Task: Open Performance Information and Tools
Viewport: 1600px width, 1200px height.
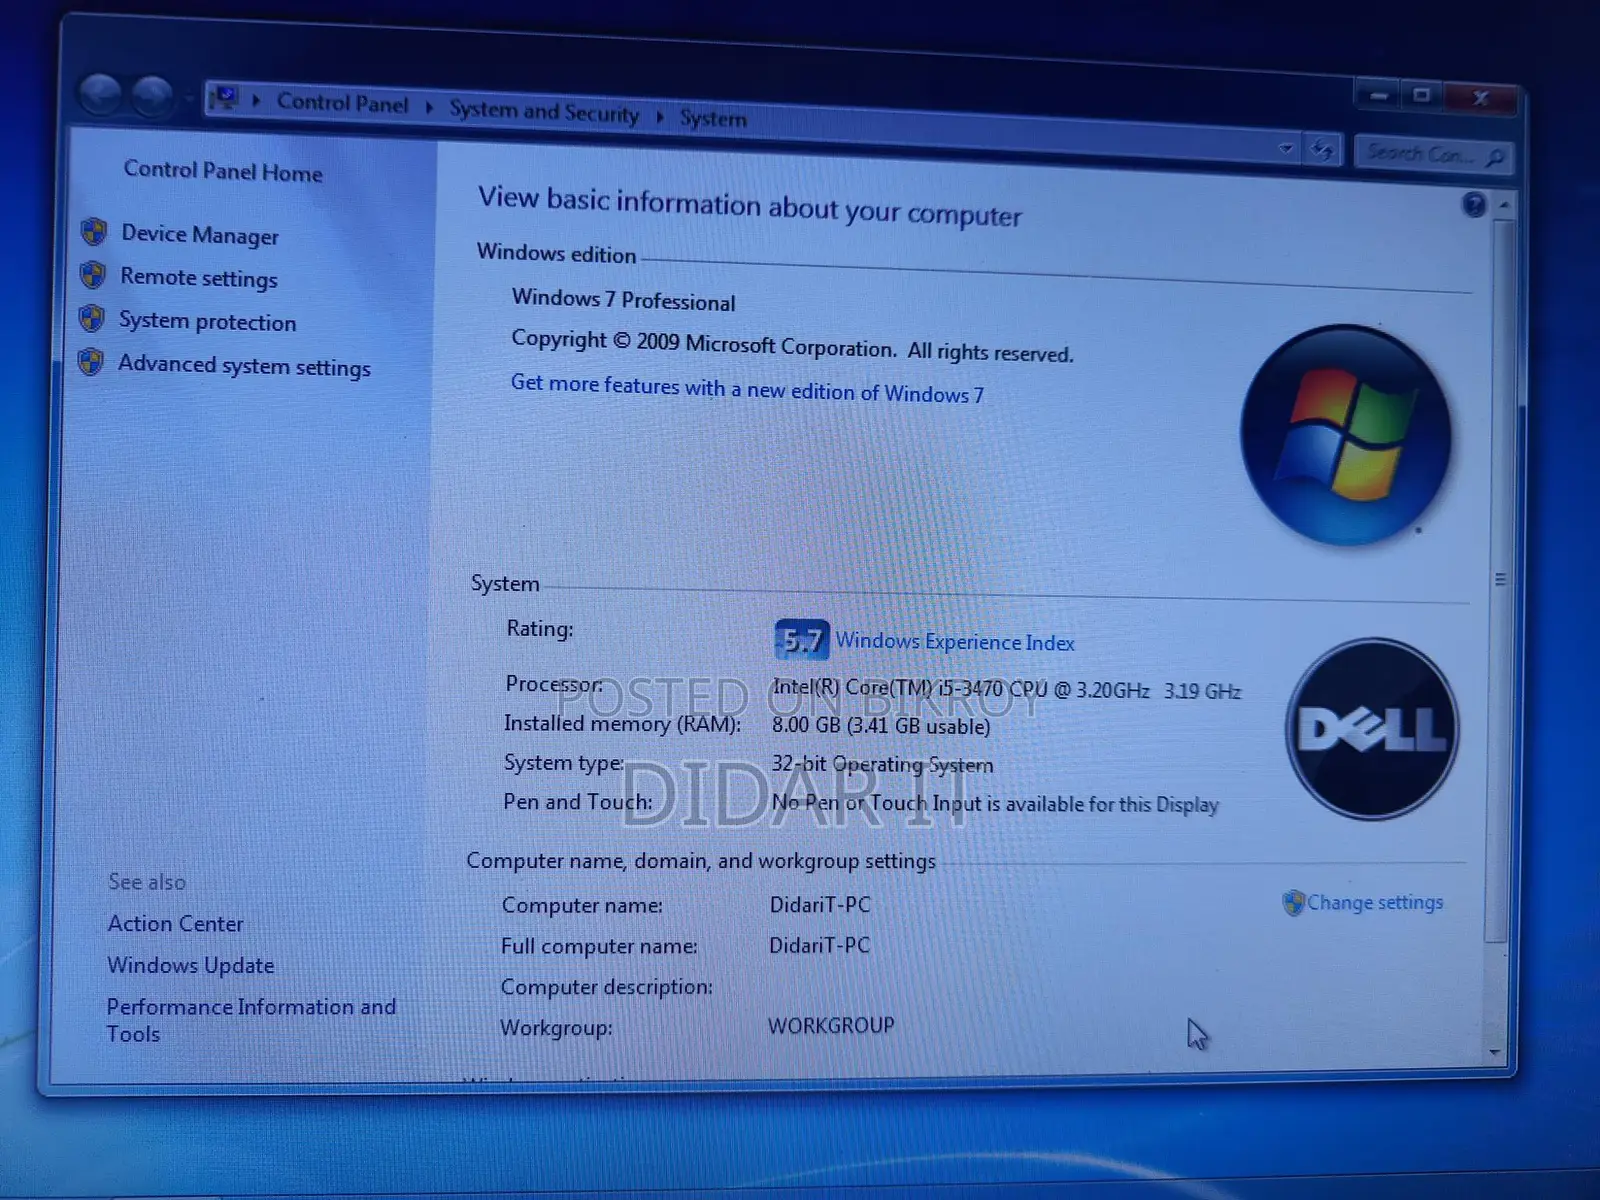Action: (251, 1020)
